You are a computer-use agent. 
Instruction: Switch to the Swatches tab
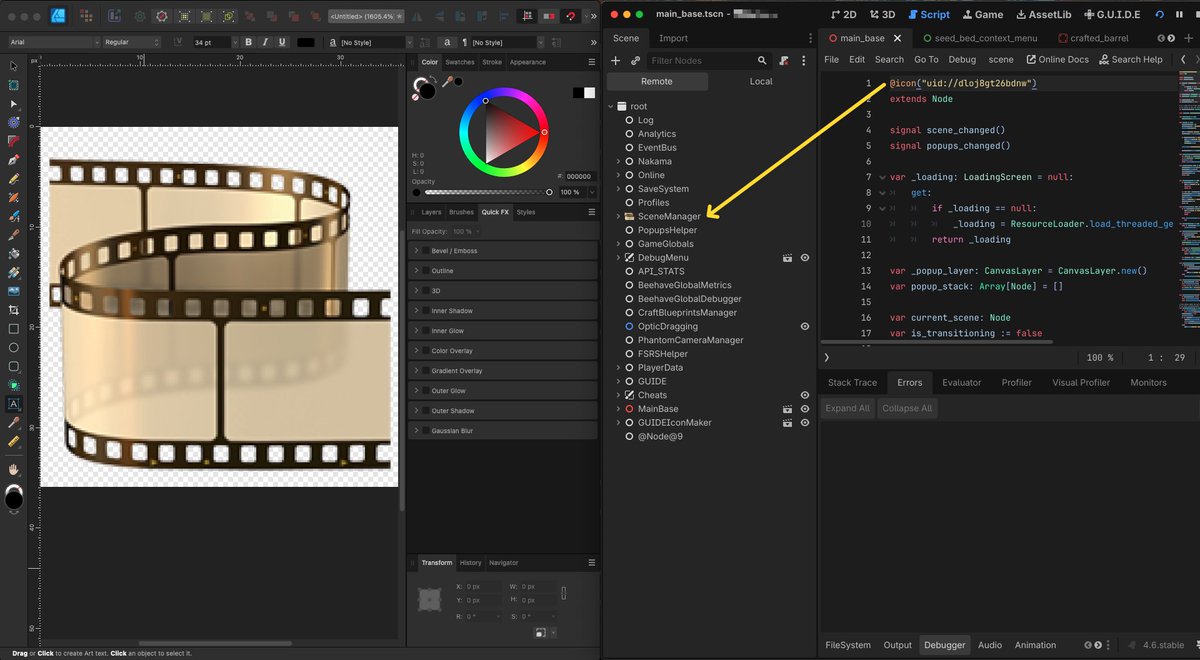click(x=460, y=62)
